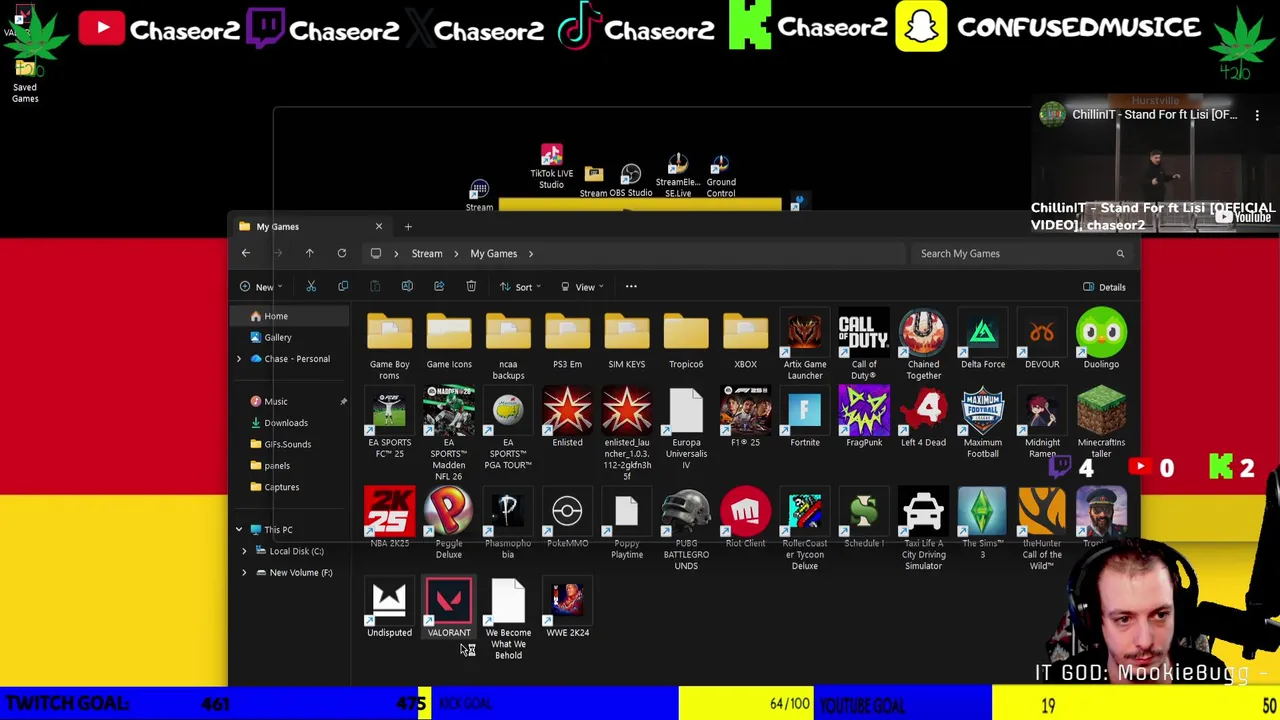This screenshot has width=1280, height=720.
Task: Go to Home in navigation pane
Action: (288, 316)
